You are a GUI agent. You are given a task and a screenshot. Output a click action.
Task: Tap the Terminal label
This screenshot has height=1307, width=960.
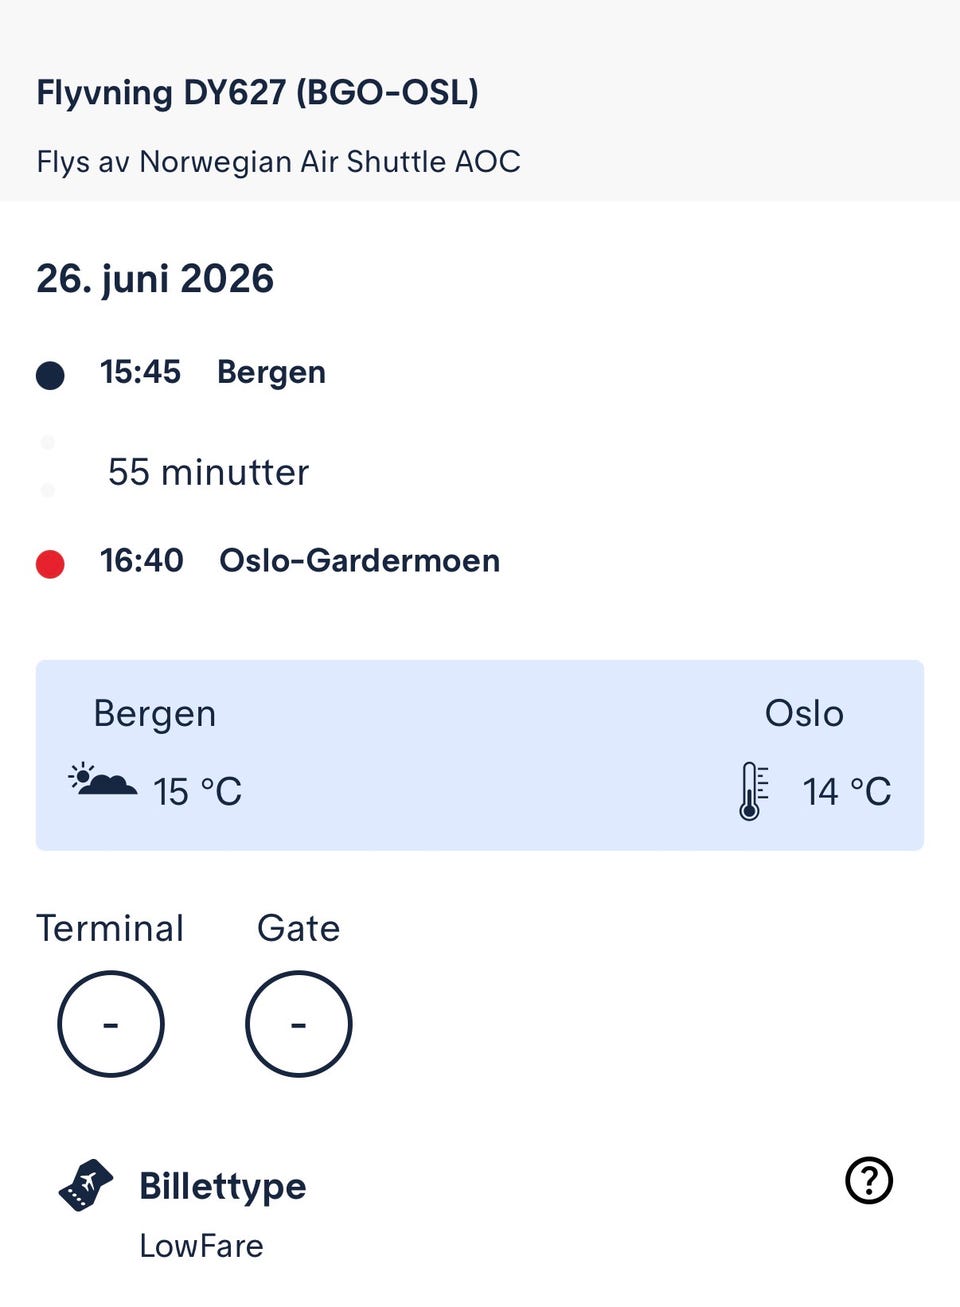click(110, 928)
